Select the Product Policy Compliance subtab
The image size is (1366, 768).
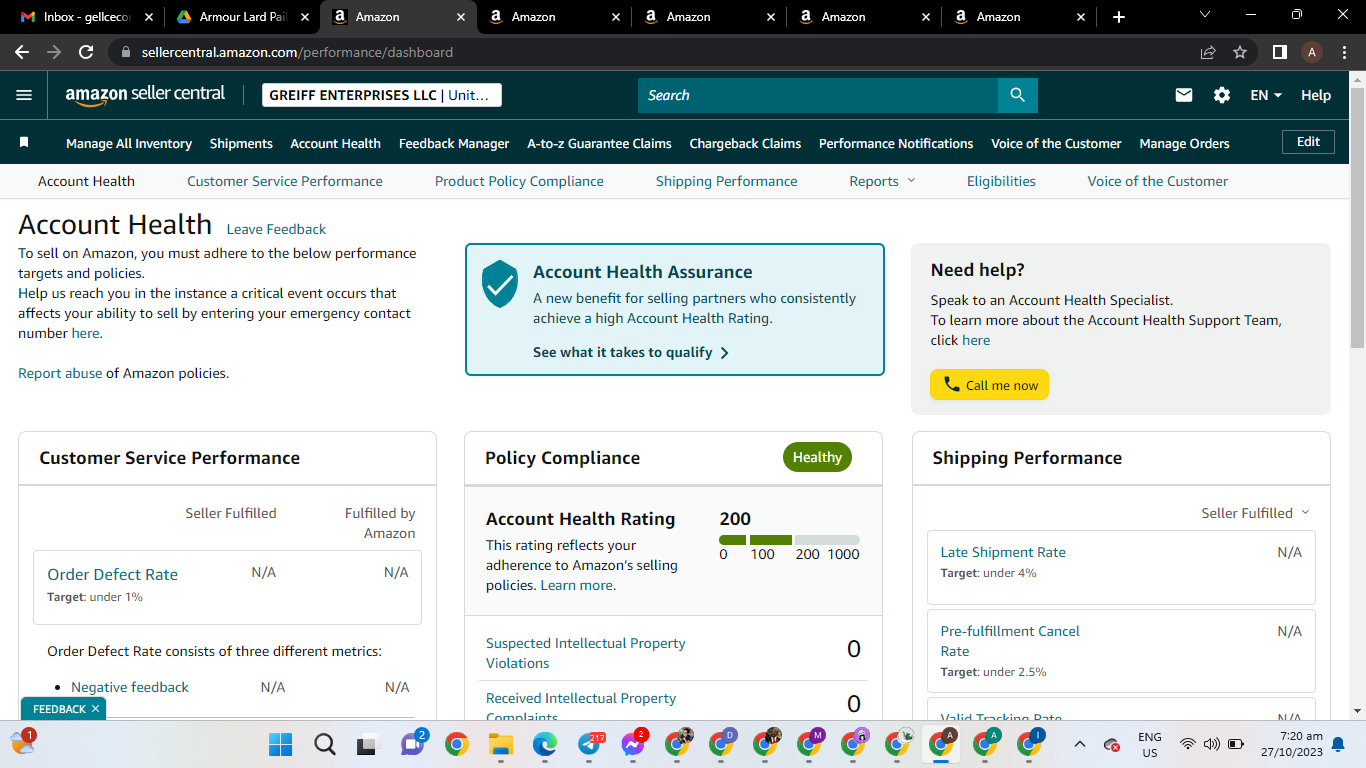(519, 181)
